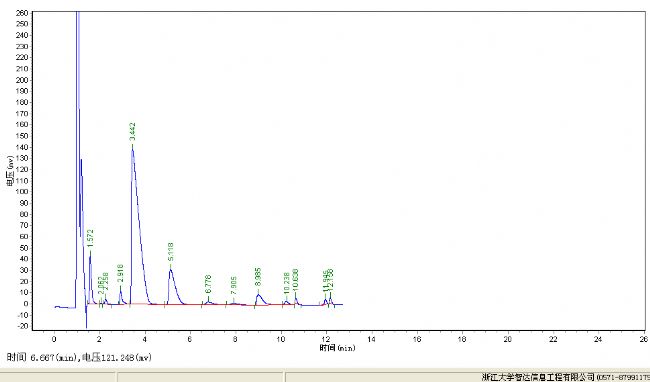Image resolution: width=650 pixels, height=382 pixels.
Task: Click the 140 tick on the voltage axis
Action: coord(22,147)
